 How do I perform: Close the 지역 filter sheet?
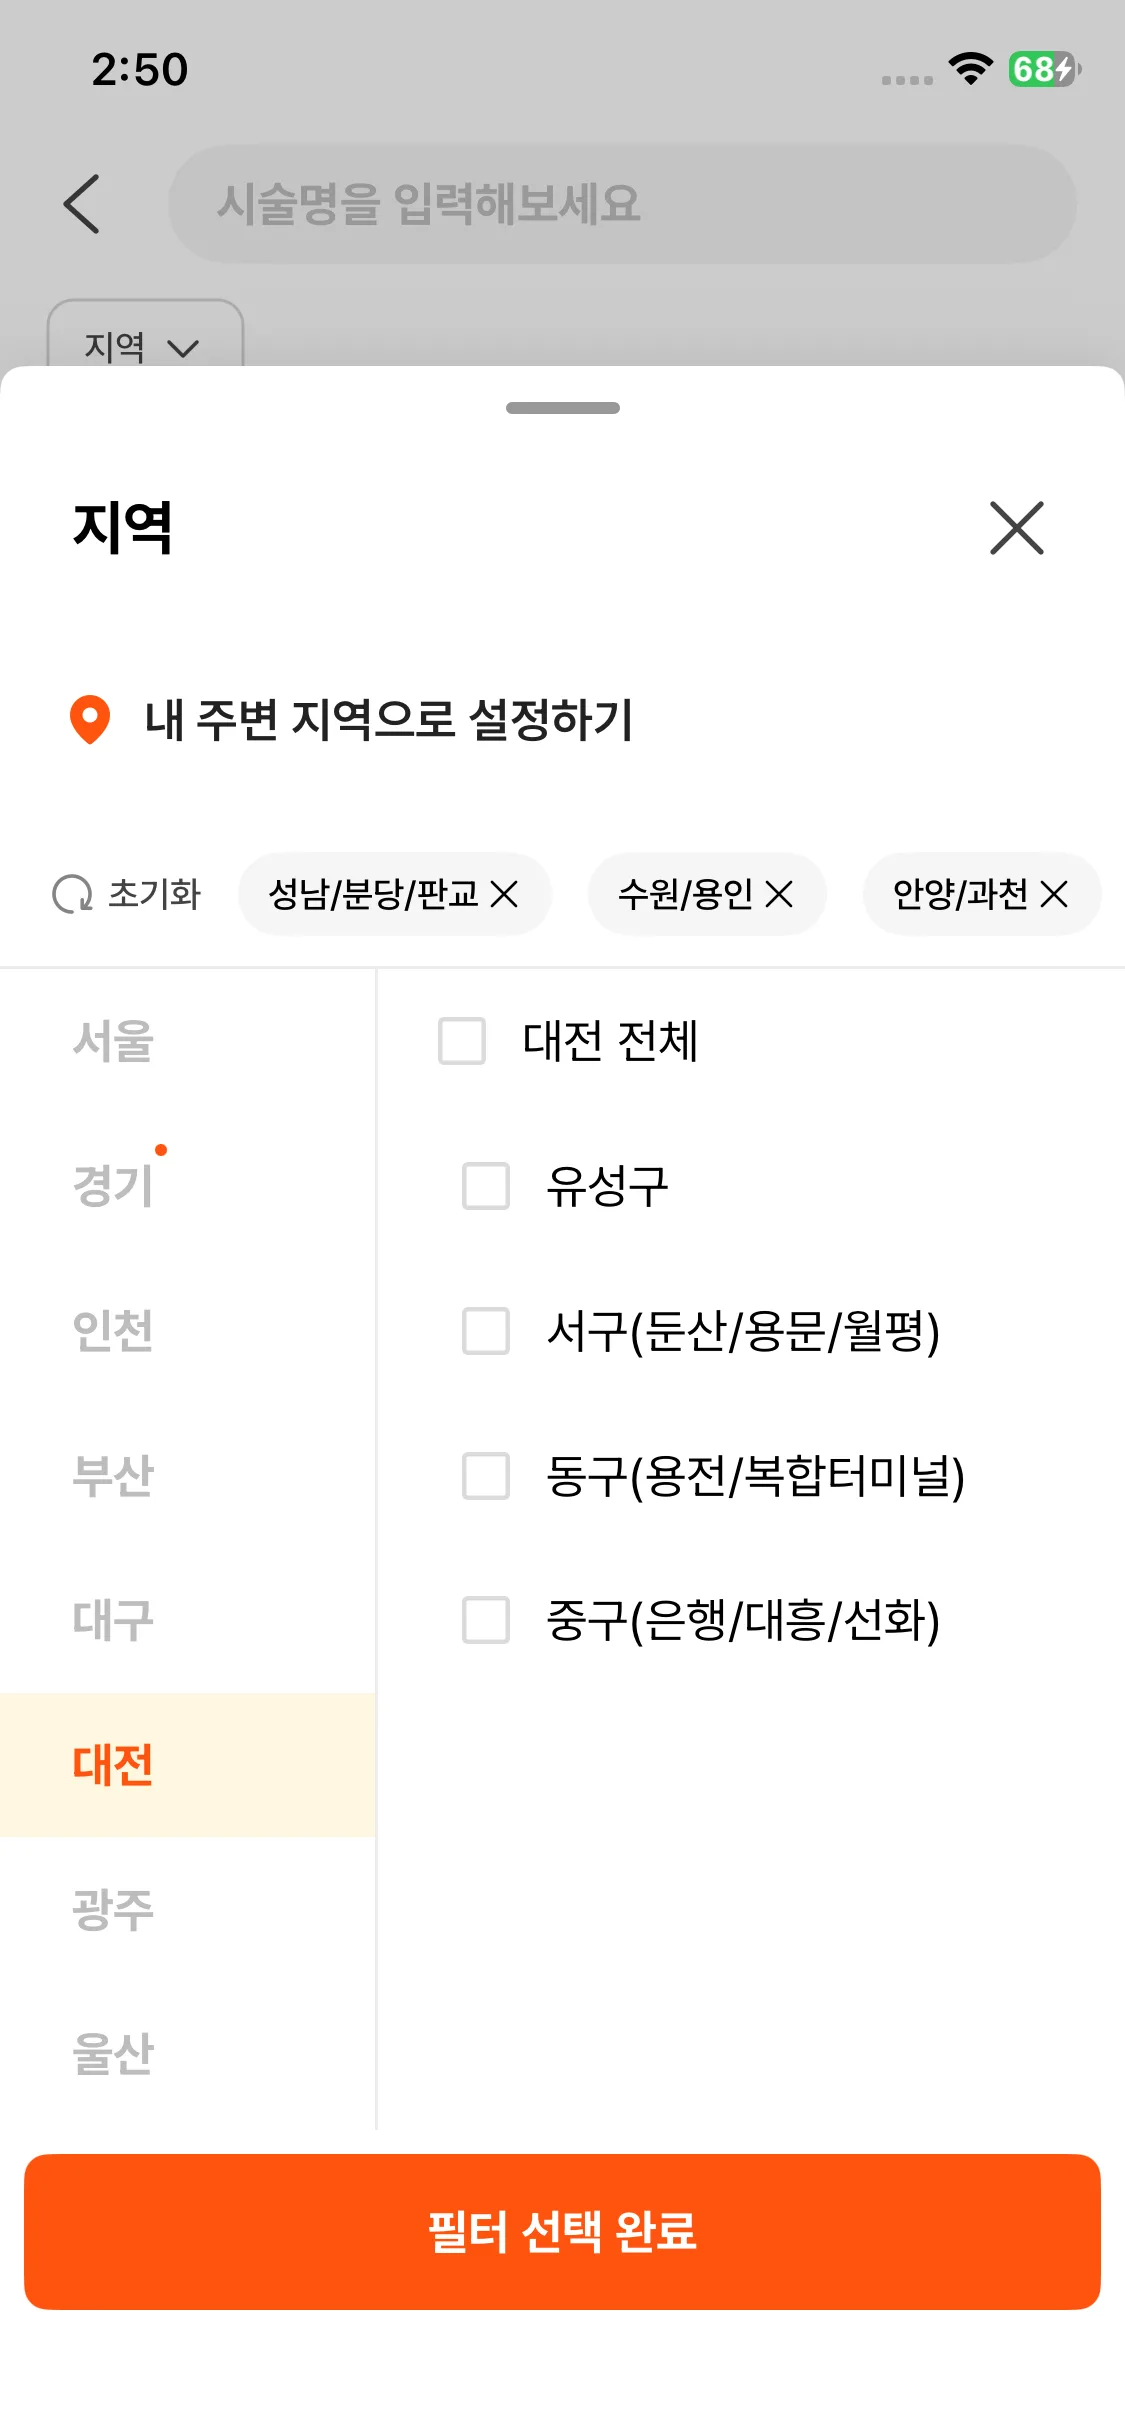click(1016, 528)
